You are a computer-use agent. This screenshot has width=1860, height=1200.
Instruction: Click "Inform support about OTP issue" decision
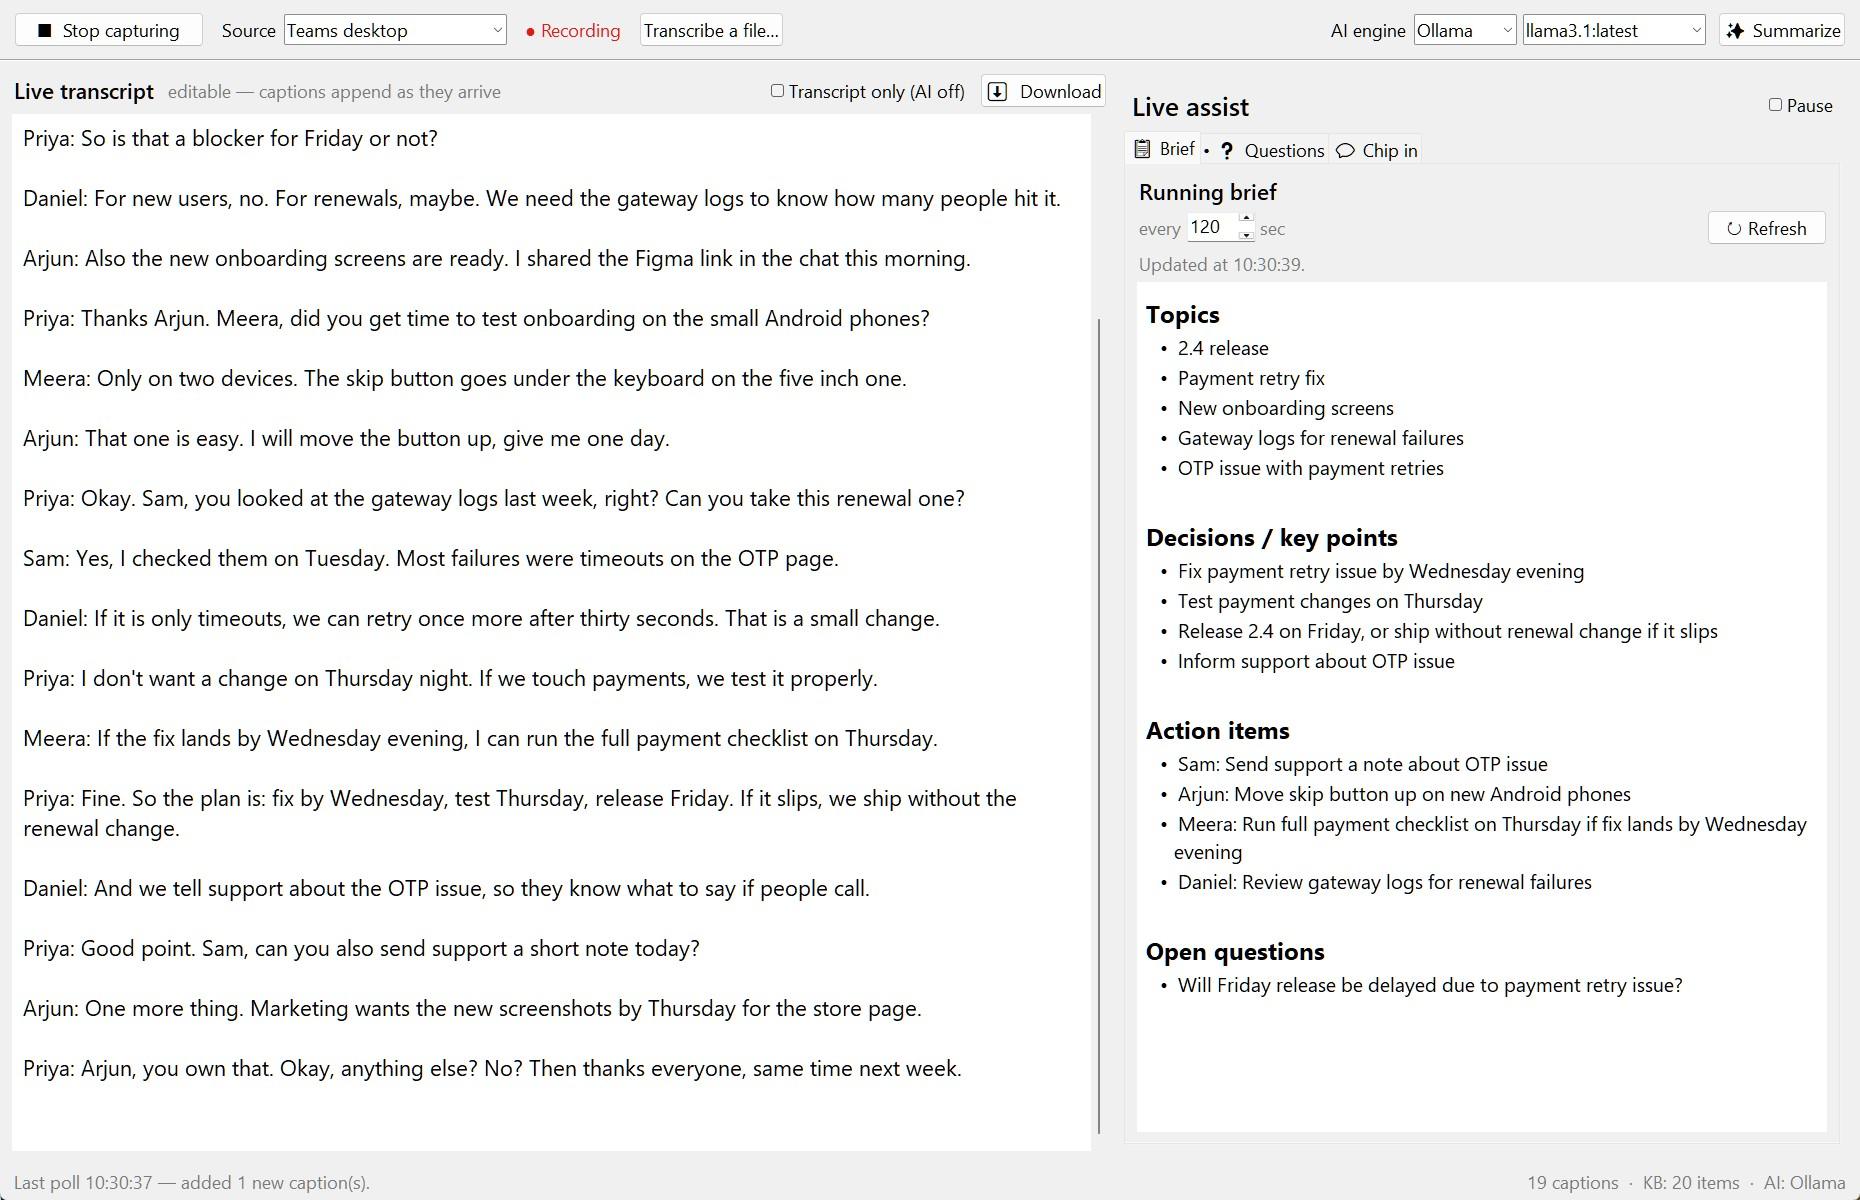[x=1316, y=661]
